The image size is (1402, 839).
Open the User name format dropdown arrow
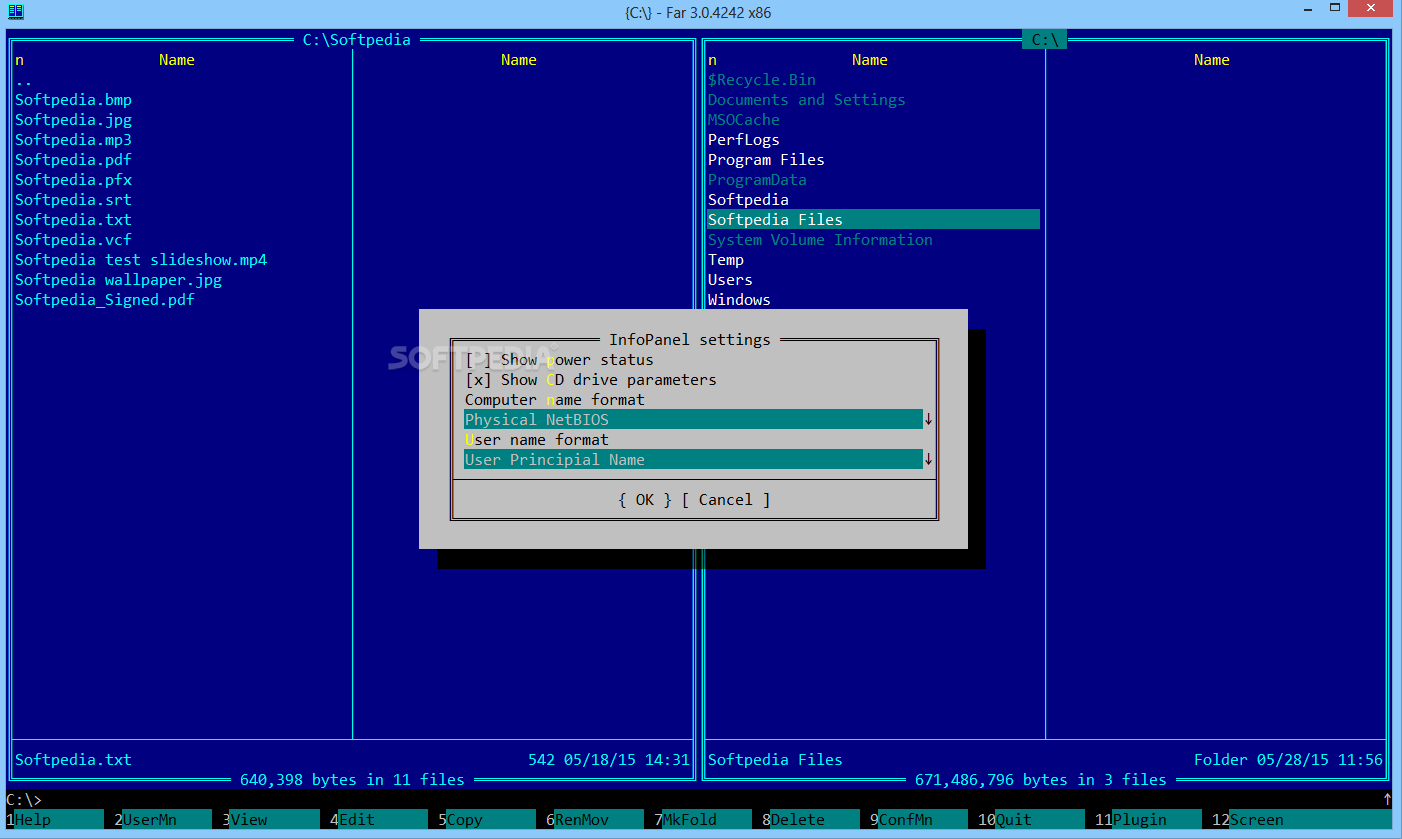[928, 460]
